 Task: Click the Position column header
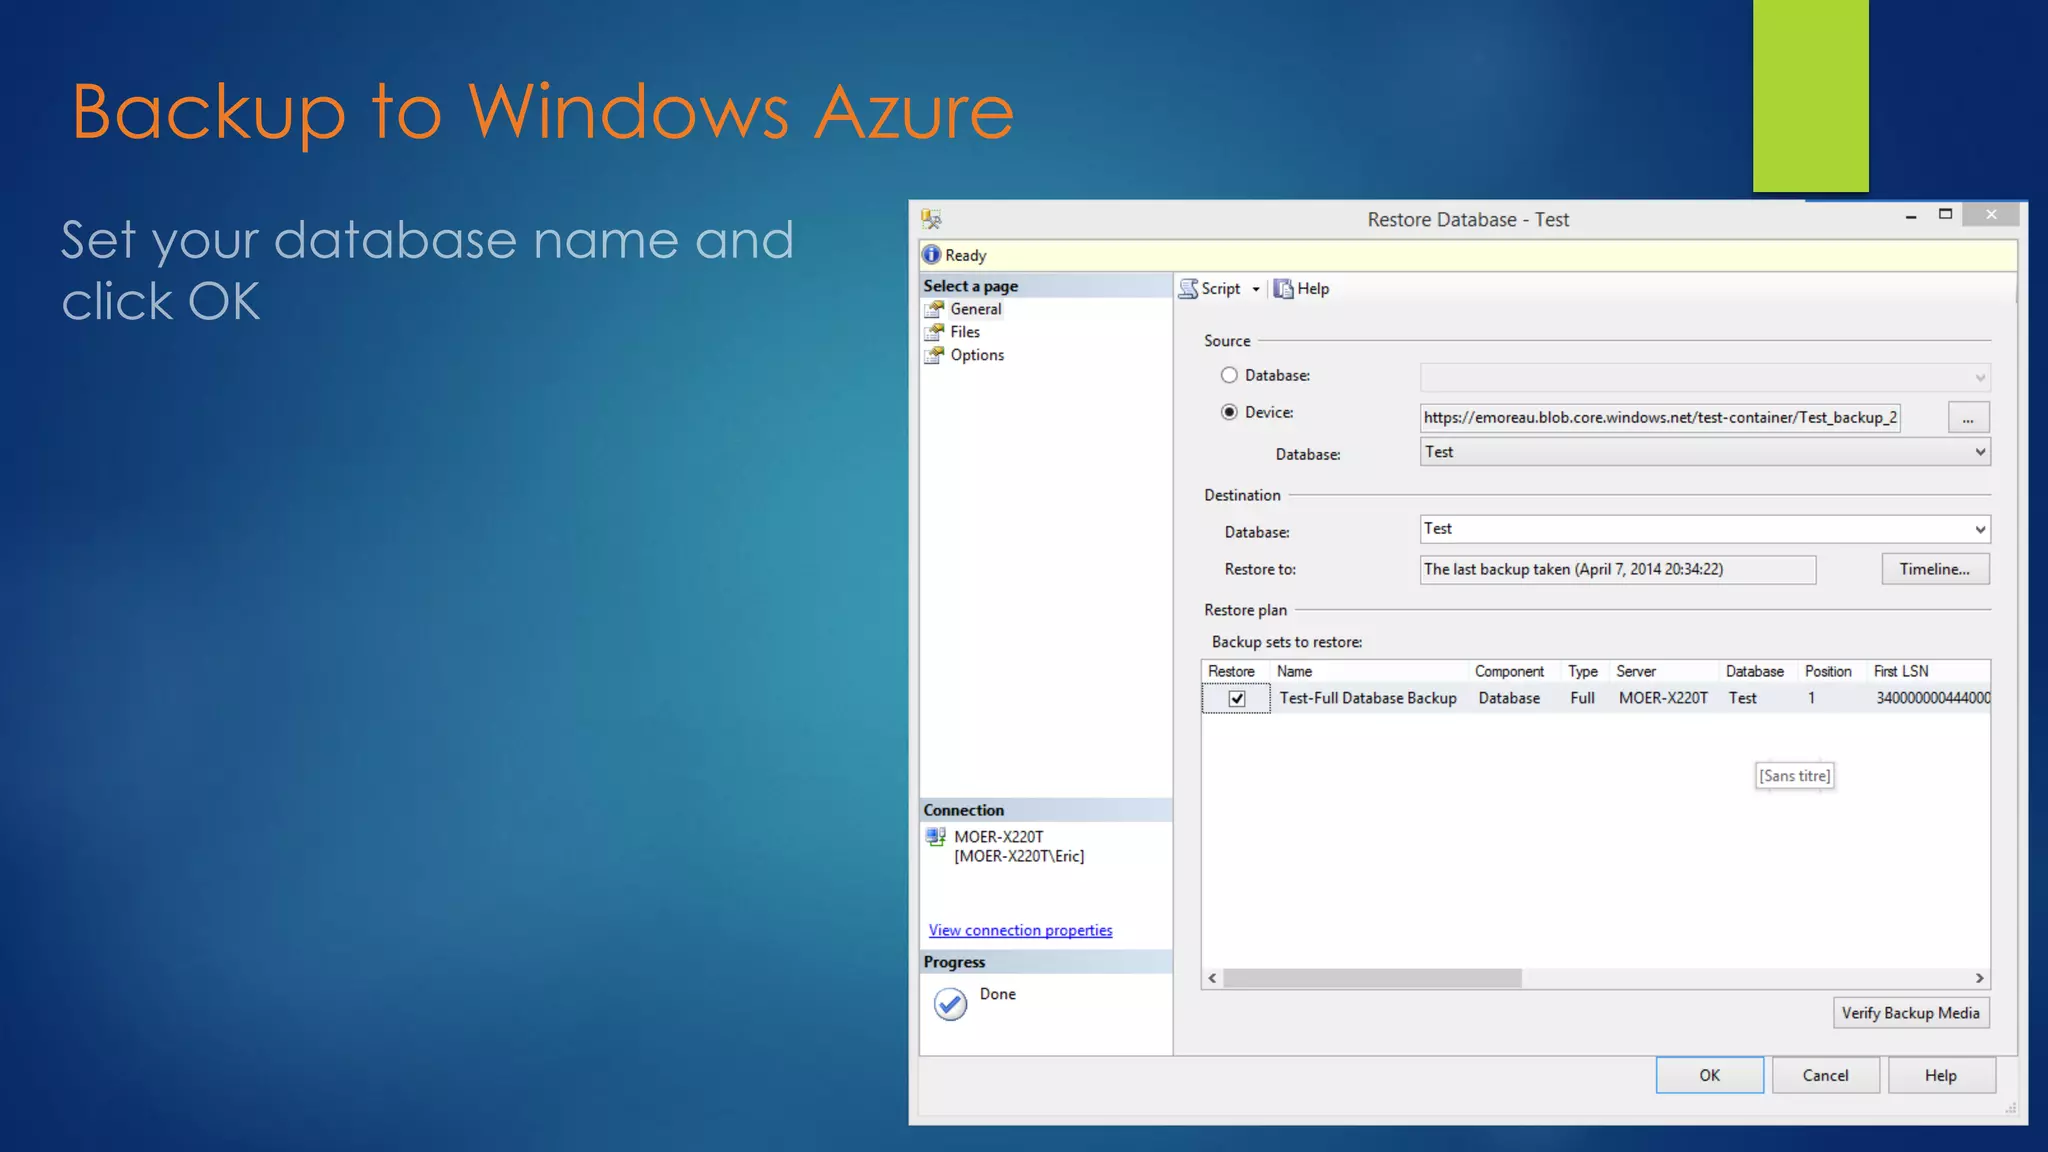[1832, 671]
